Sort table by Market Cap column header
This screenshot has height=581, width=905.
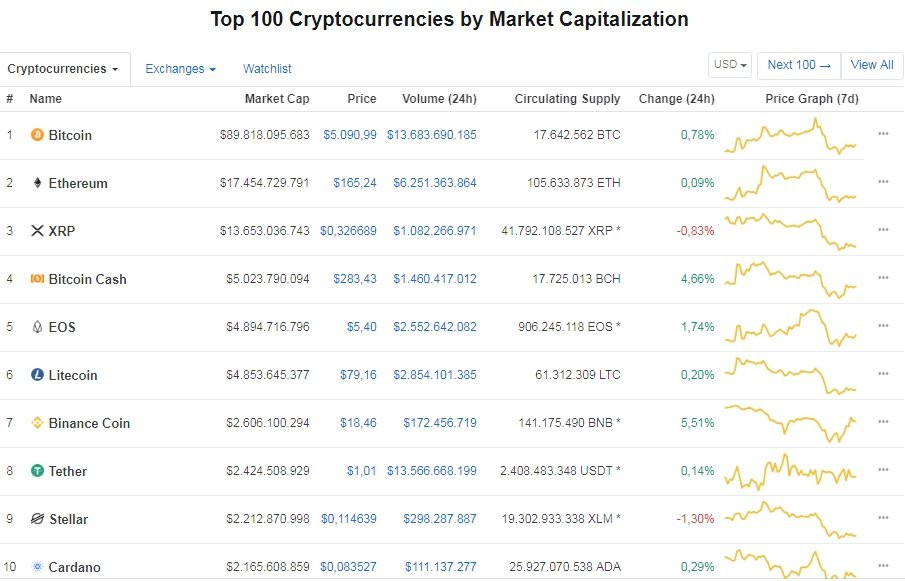tap(277, 99)
